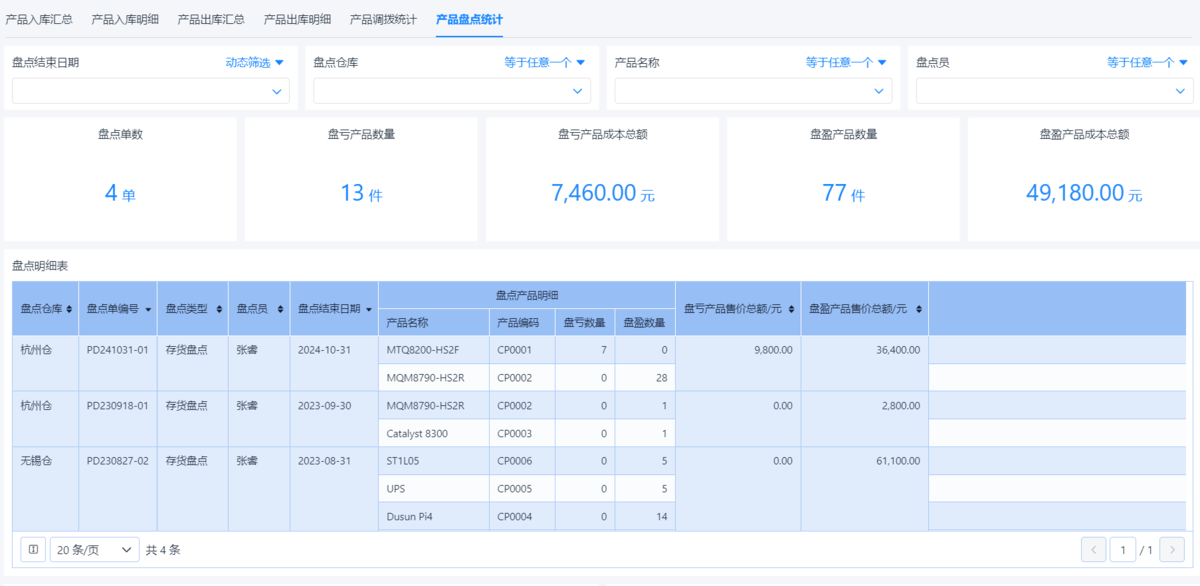Sort by 盘点单编号 column arrow

(148, 310)
